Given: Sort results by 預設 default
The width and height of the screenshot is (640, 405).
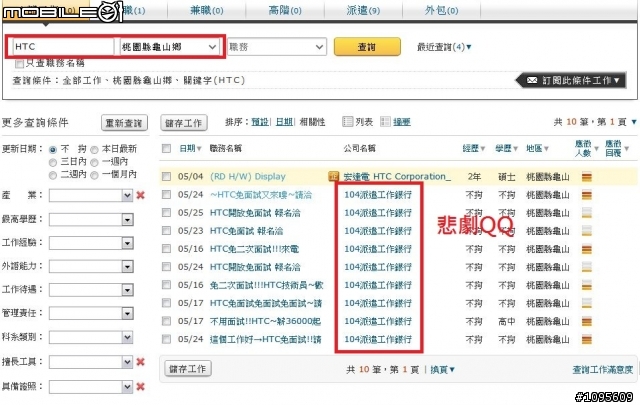Looking at the screenshot, I should (260, 122).
